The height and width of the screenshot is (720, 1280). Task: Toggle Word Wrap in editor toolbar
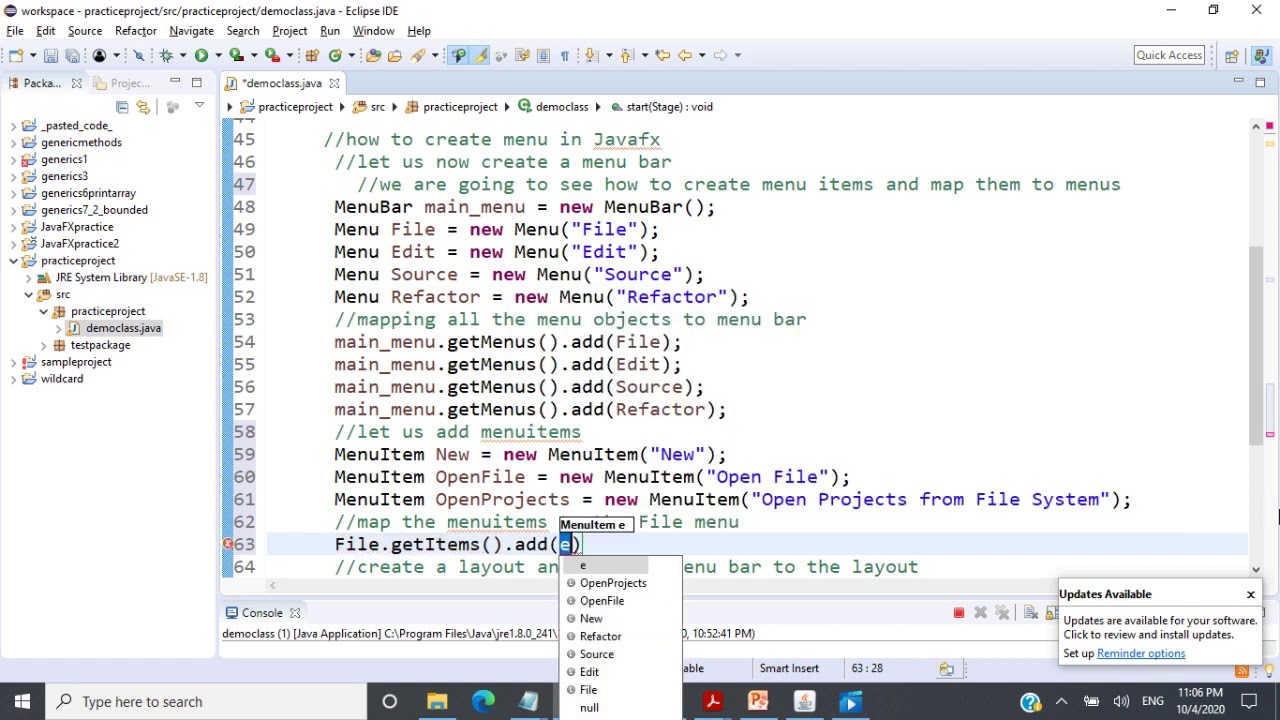point(521,55)
